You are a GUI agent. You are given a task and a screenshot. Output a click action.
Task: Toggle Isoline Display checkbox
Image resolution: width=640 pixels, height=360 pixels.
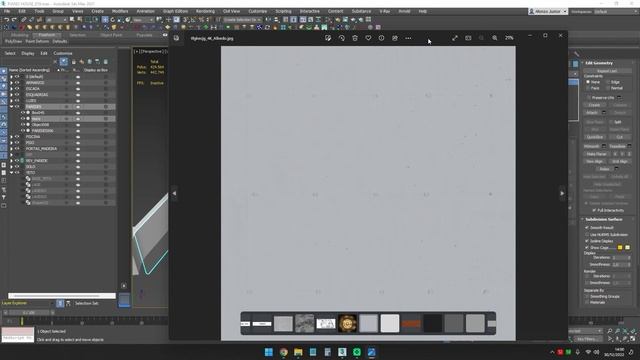587,241
